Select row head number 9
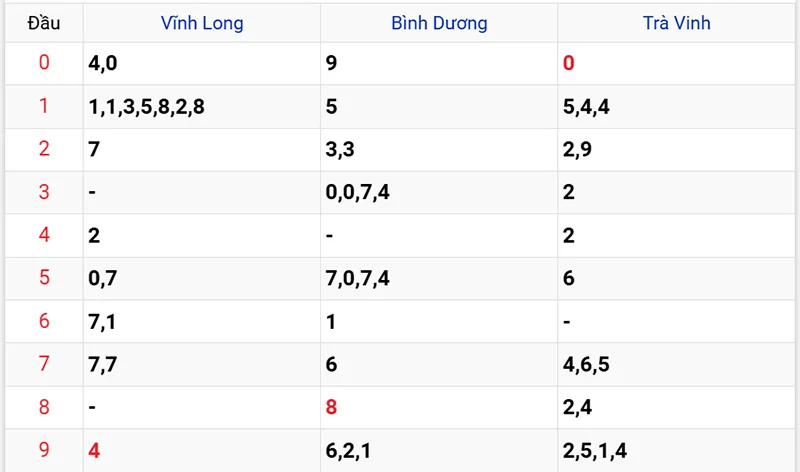This screenshot has width=800, height=472. click(44, 449)
